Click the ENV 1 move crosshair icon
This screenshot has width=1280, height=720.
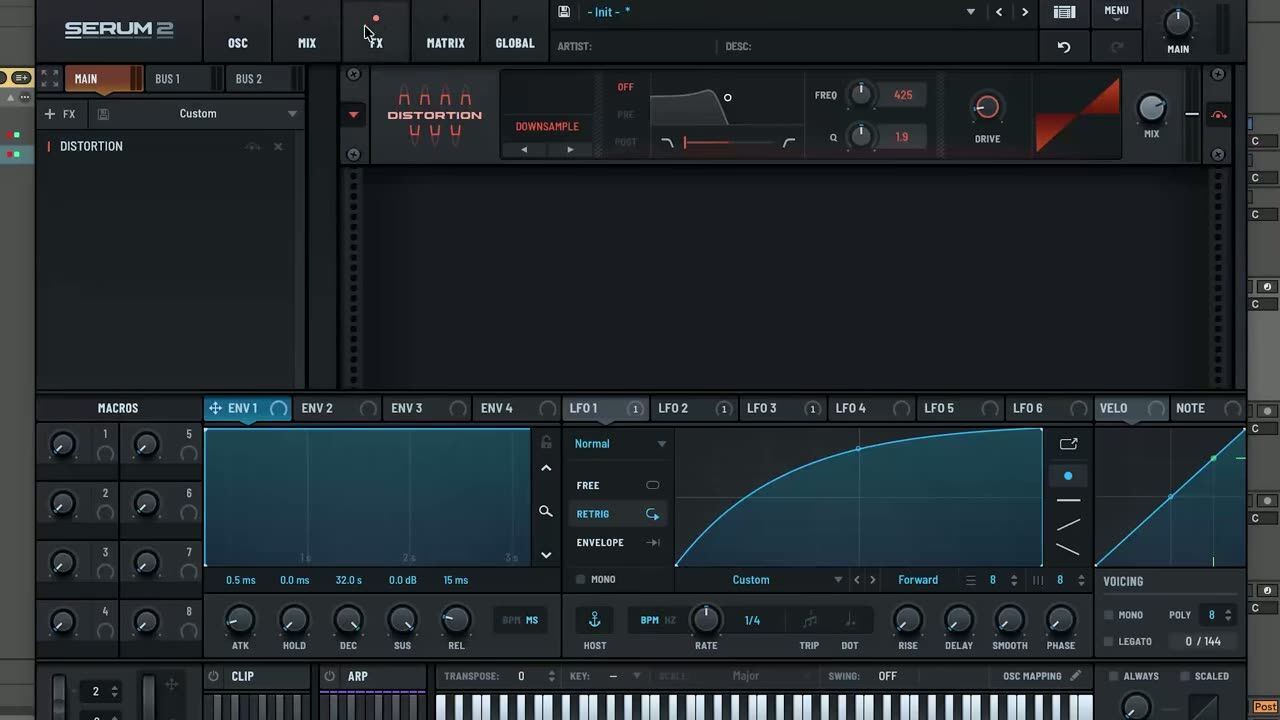[215, 408]
